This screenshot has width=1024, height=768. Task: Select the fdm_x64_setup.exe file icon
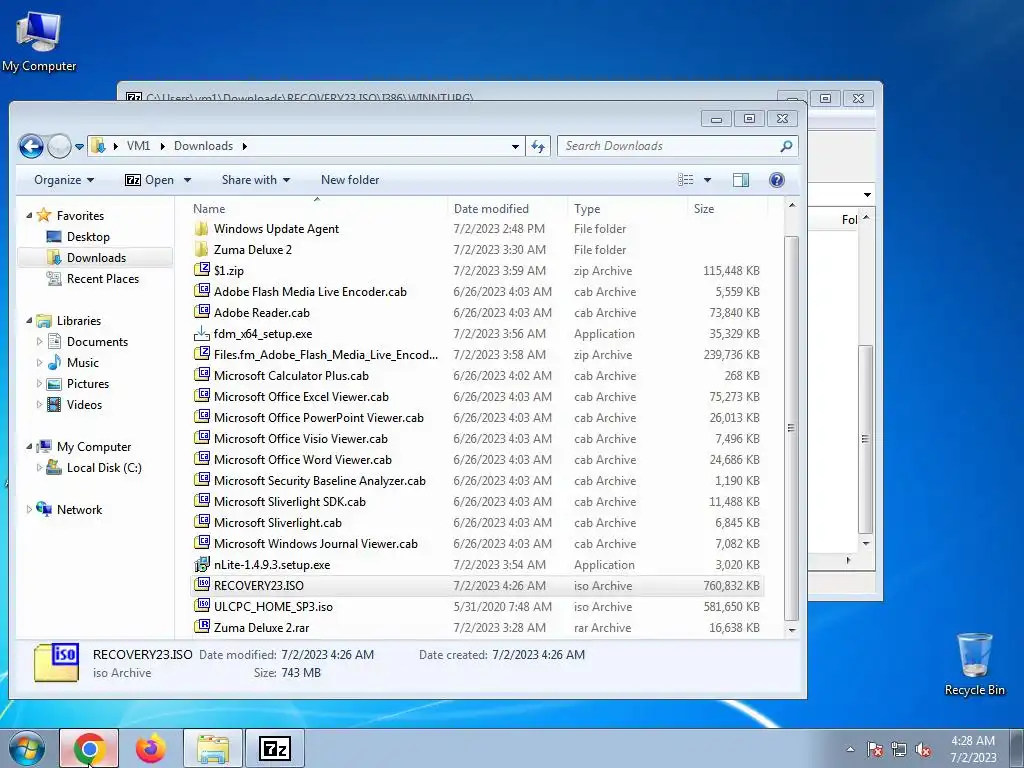[202, 334]
